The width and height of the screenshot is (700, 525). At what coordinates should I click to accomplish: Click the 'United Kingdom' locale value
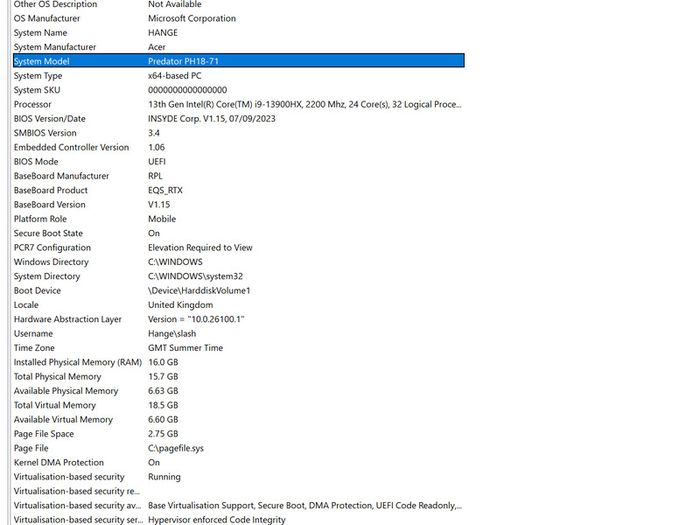pyautogui.click(x=180, y=304)
